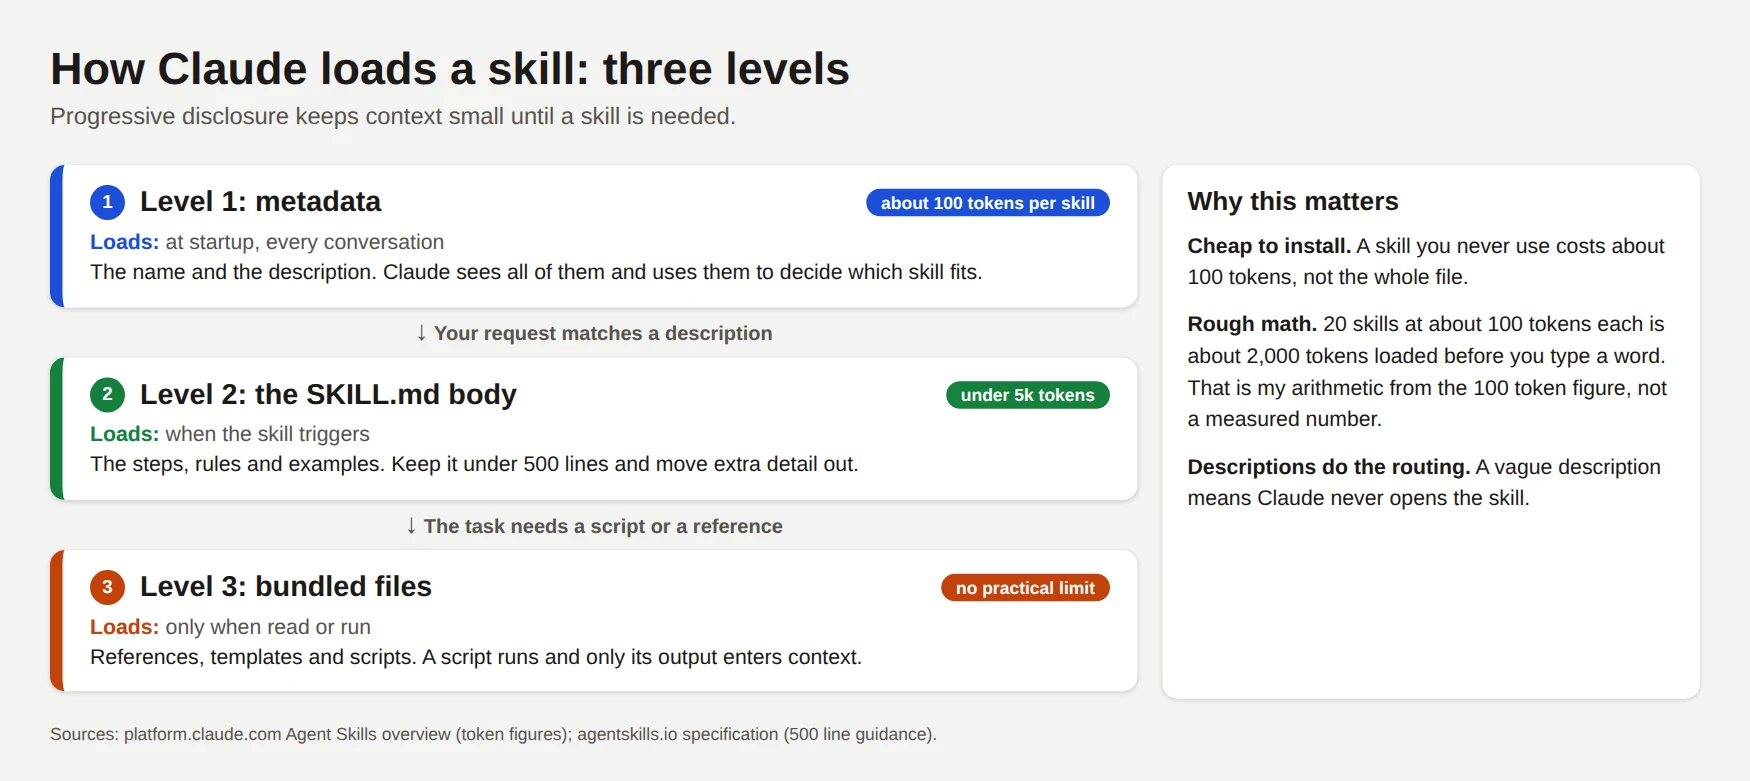Click the 'no practical limit' pill

click(1025, 588)
